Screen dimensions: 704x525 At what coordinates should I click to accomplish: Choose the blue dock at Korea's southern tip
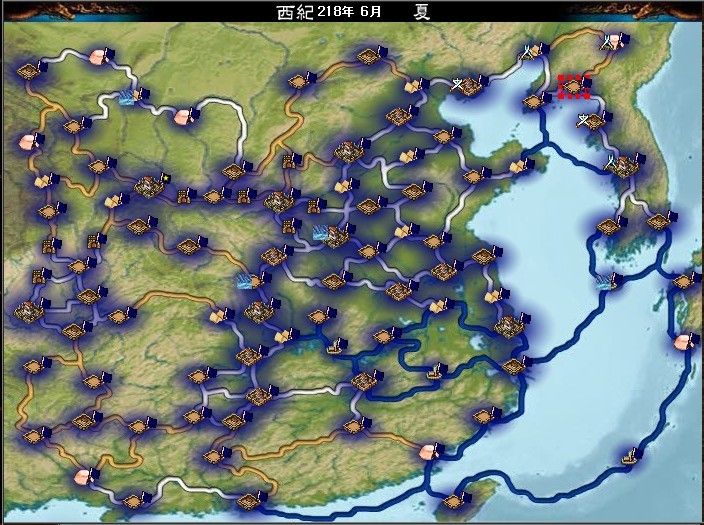tap(604, 282)
